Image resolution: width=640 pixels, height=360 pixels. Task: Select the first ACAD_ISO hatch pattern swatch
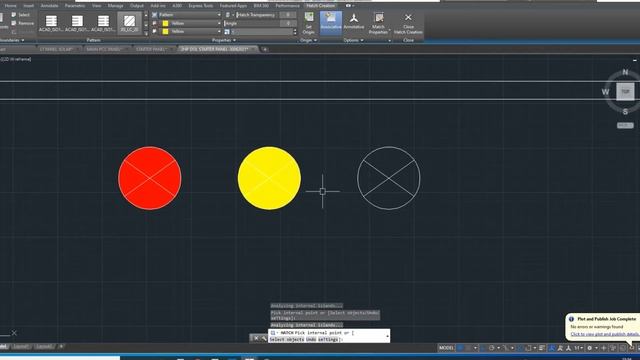pyautogui.click(x=51, y=23)
